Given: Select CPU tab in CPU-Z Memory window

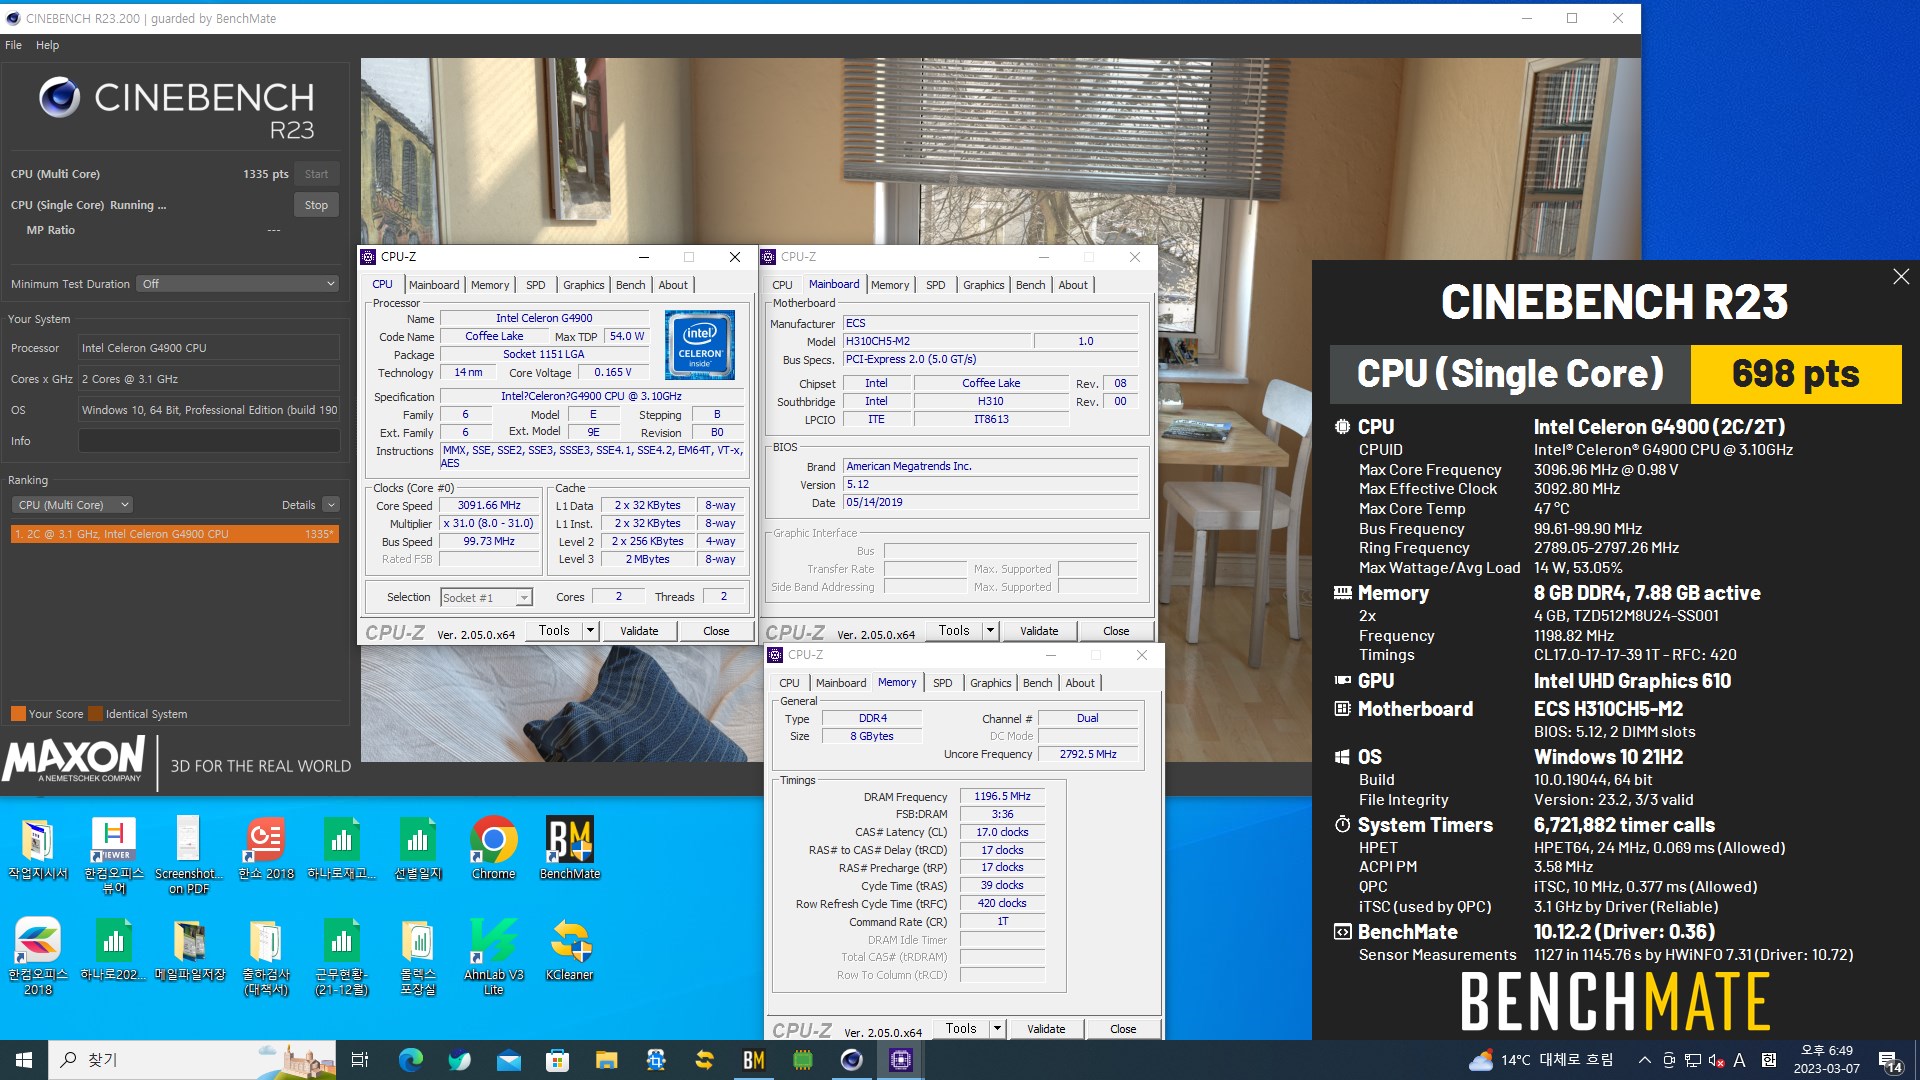Looking at the screenshot, I should pyautogui.click(x=789, y=683).
